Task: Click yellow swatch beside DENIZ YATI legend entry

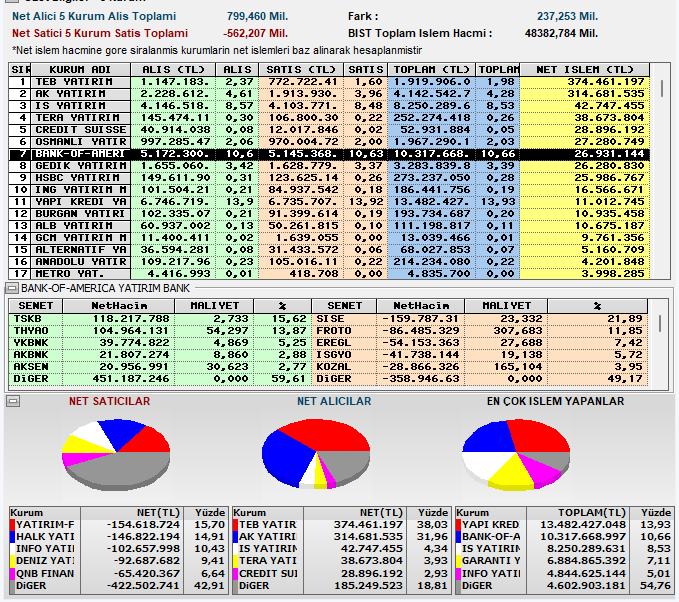Action: (12, 561)
